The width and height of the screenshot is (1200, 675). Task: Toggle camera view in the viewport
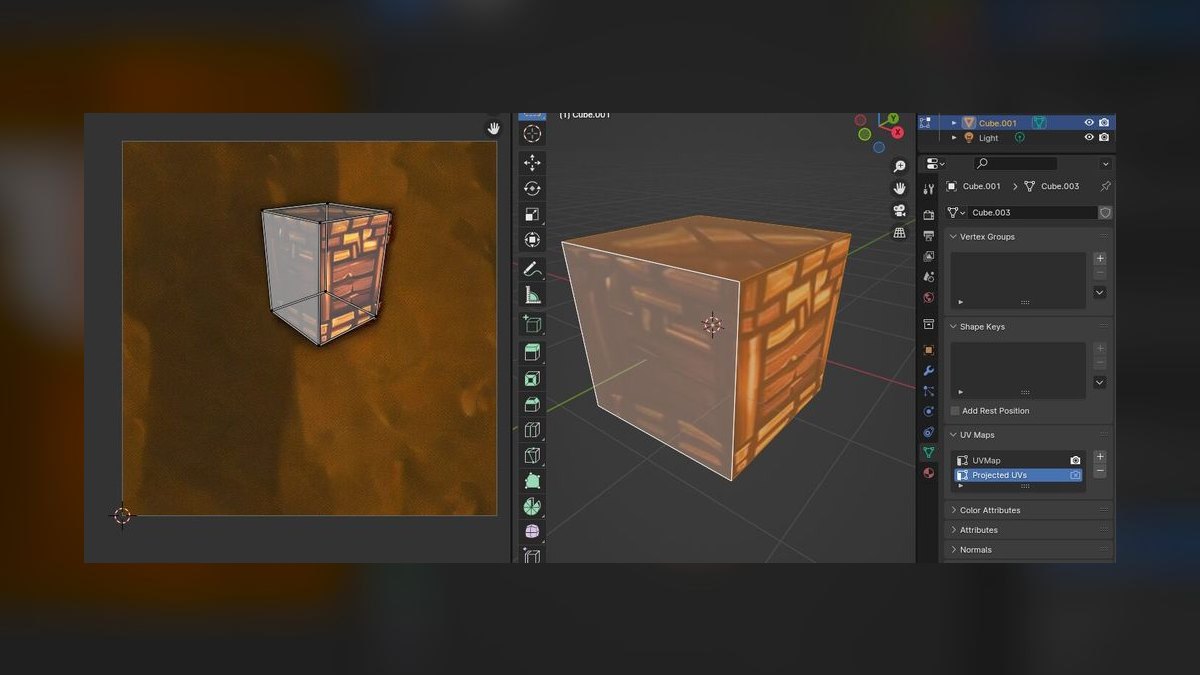(899, 210)
